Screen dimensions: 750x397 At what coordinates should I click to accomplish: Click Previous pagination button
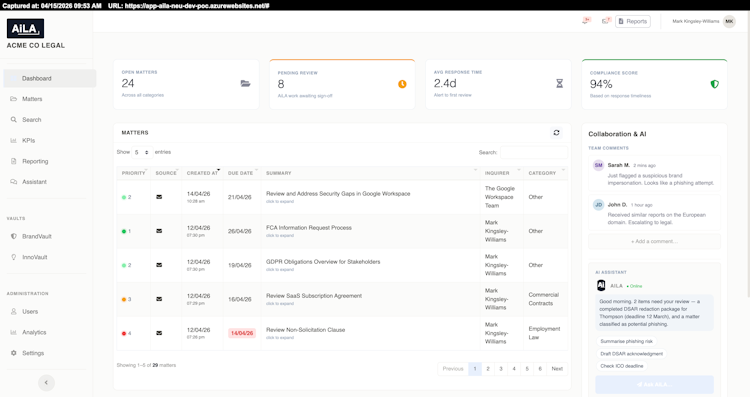pyautogui.click(x=453, y=369)
